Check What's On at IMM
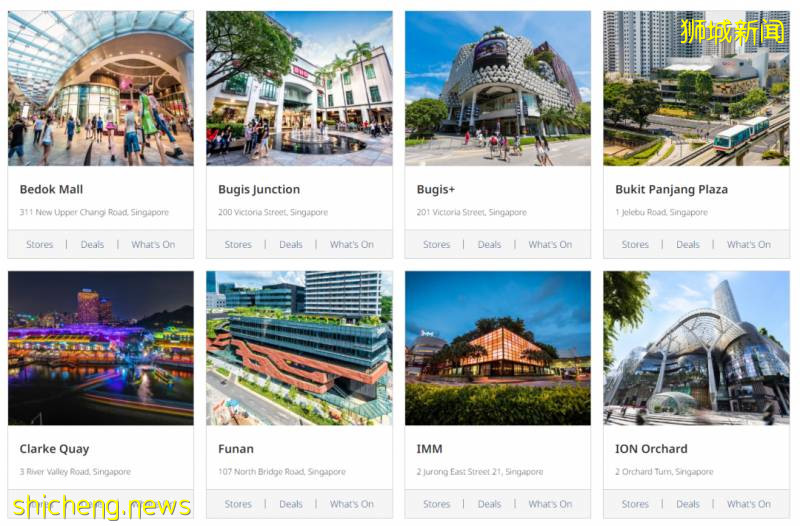This screenshot has width=800, height=526. (x=550, y=504)
